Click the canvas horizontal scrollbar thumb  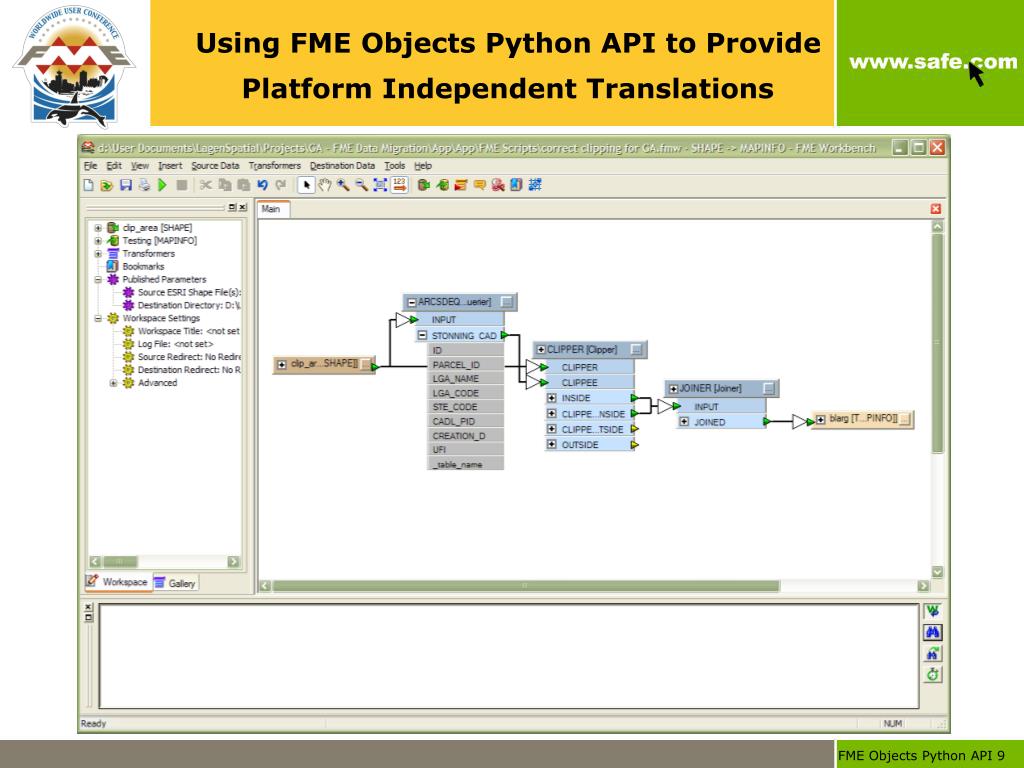pyautogui.click(x=526, y=586)
